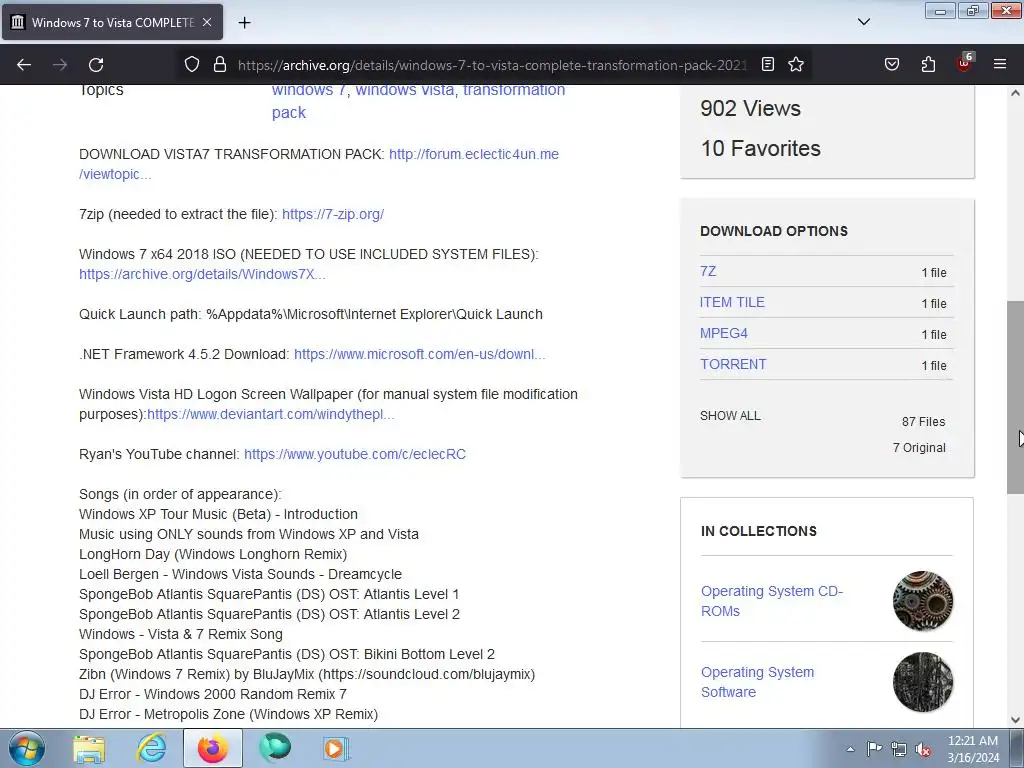Reload the page with the refresh icon

click(x=96, y=65)
